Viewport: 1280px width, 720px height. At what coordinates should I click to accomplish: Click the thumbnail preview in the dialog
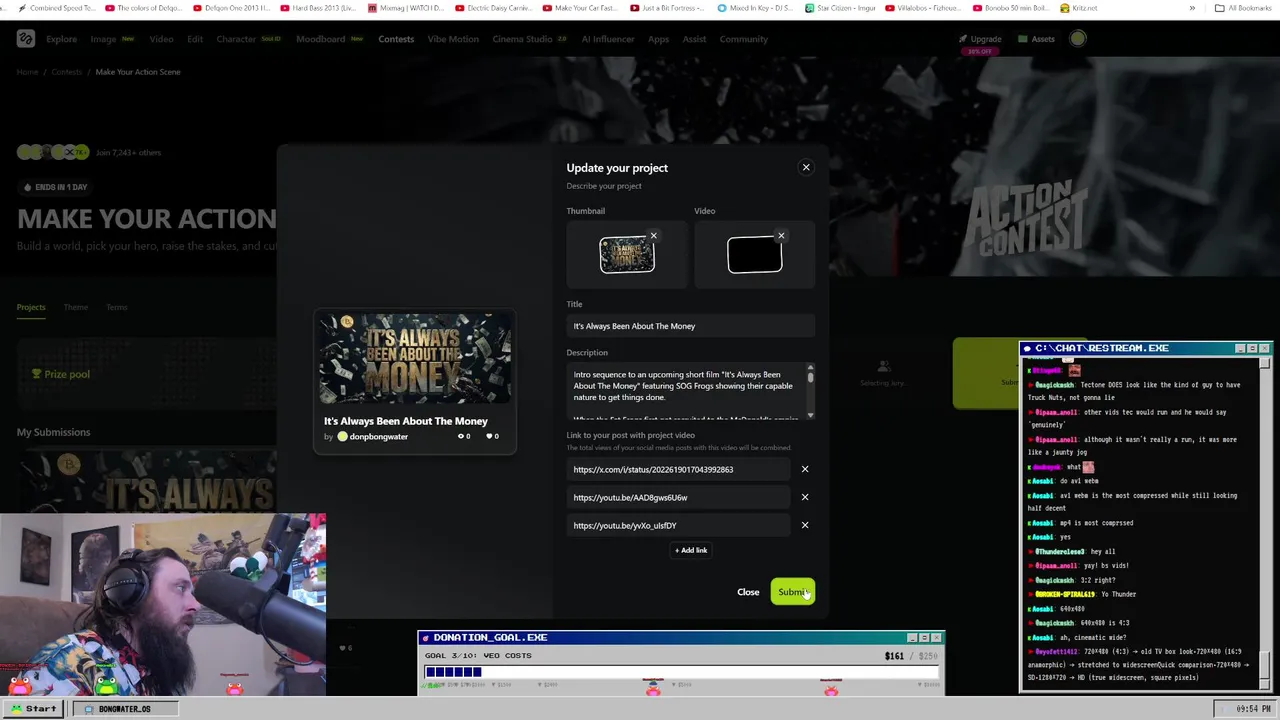tap(627, 255)
